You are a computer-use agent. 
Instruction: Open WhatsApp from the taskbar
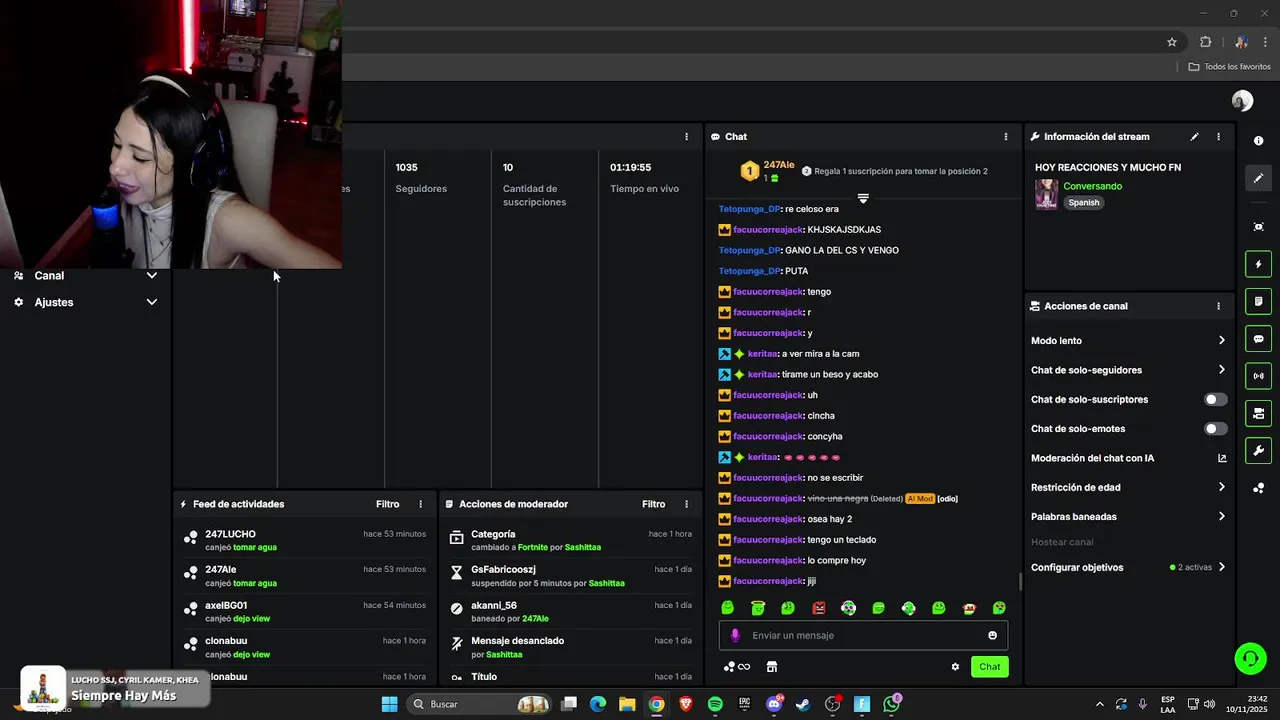click(891, 704)
